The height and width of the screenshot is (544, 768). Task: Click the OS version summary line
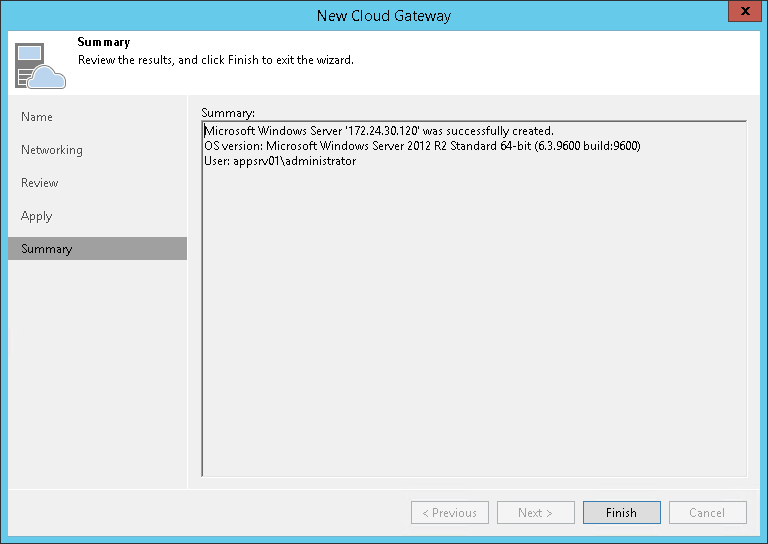click(x=422, y=146)
